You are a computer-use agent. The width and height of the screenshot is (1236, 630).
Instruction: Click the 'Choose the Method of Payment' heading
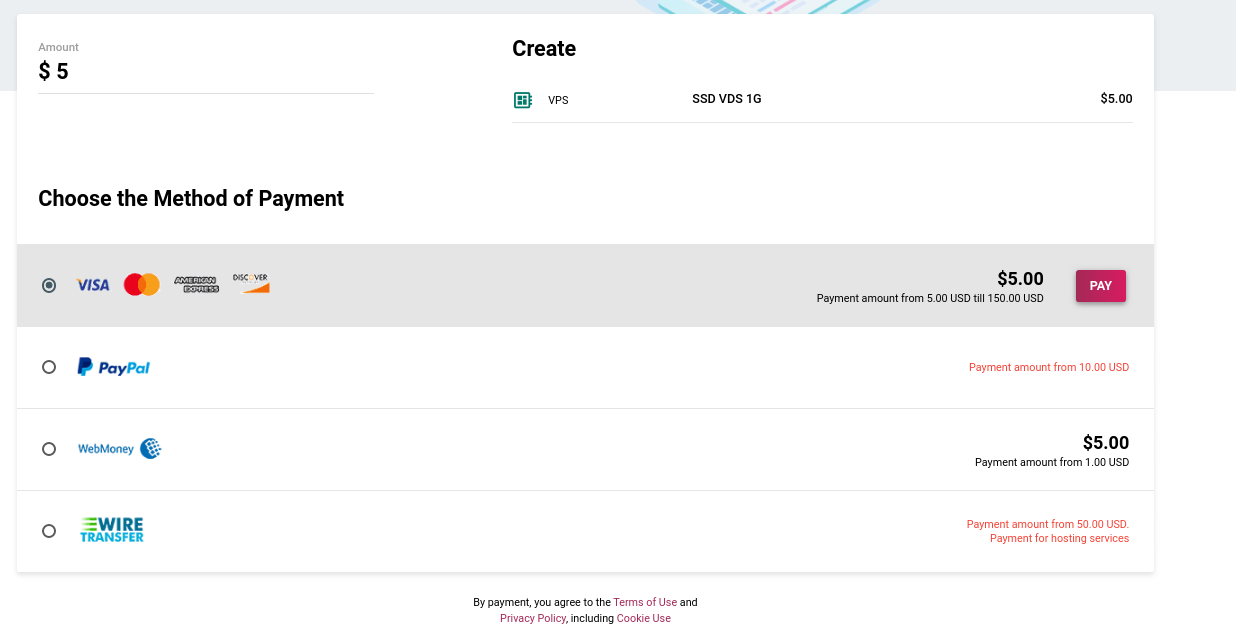pos(191,198)
